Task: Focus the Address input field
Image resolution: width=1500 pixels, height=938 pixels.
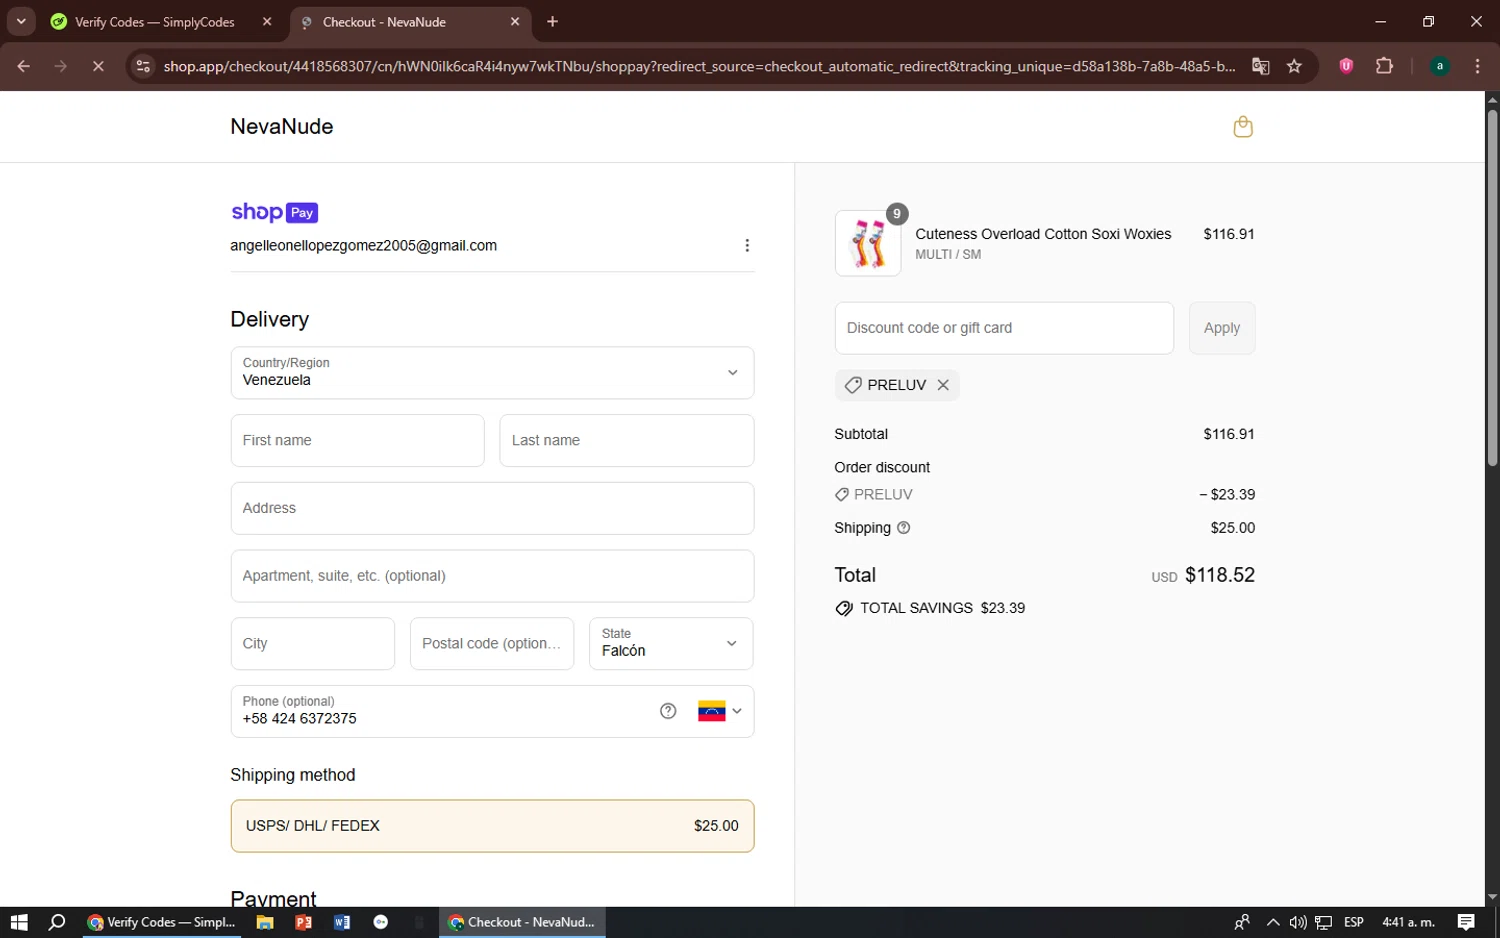Action: click(492, 508)
